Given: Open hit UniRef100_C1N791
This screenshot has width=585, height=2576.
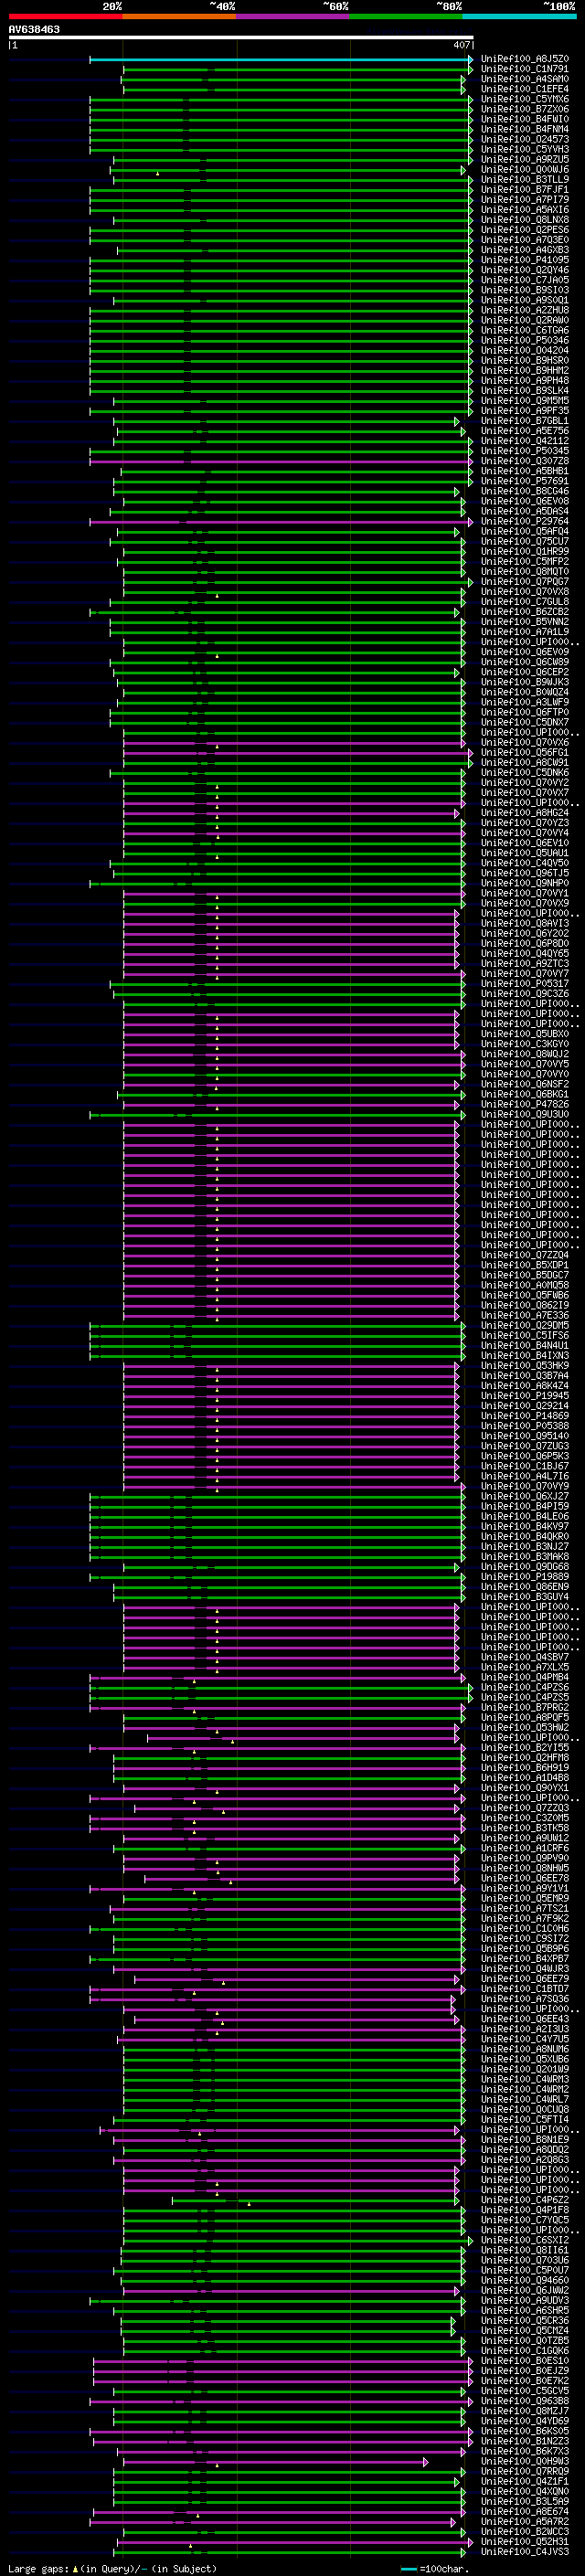Looking at the screenshot, I should [525, 69].
